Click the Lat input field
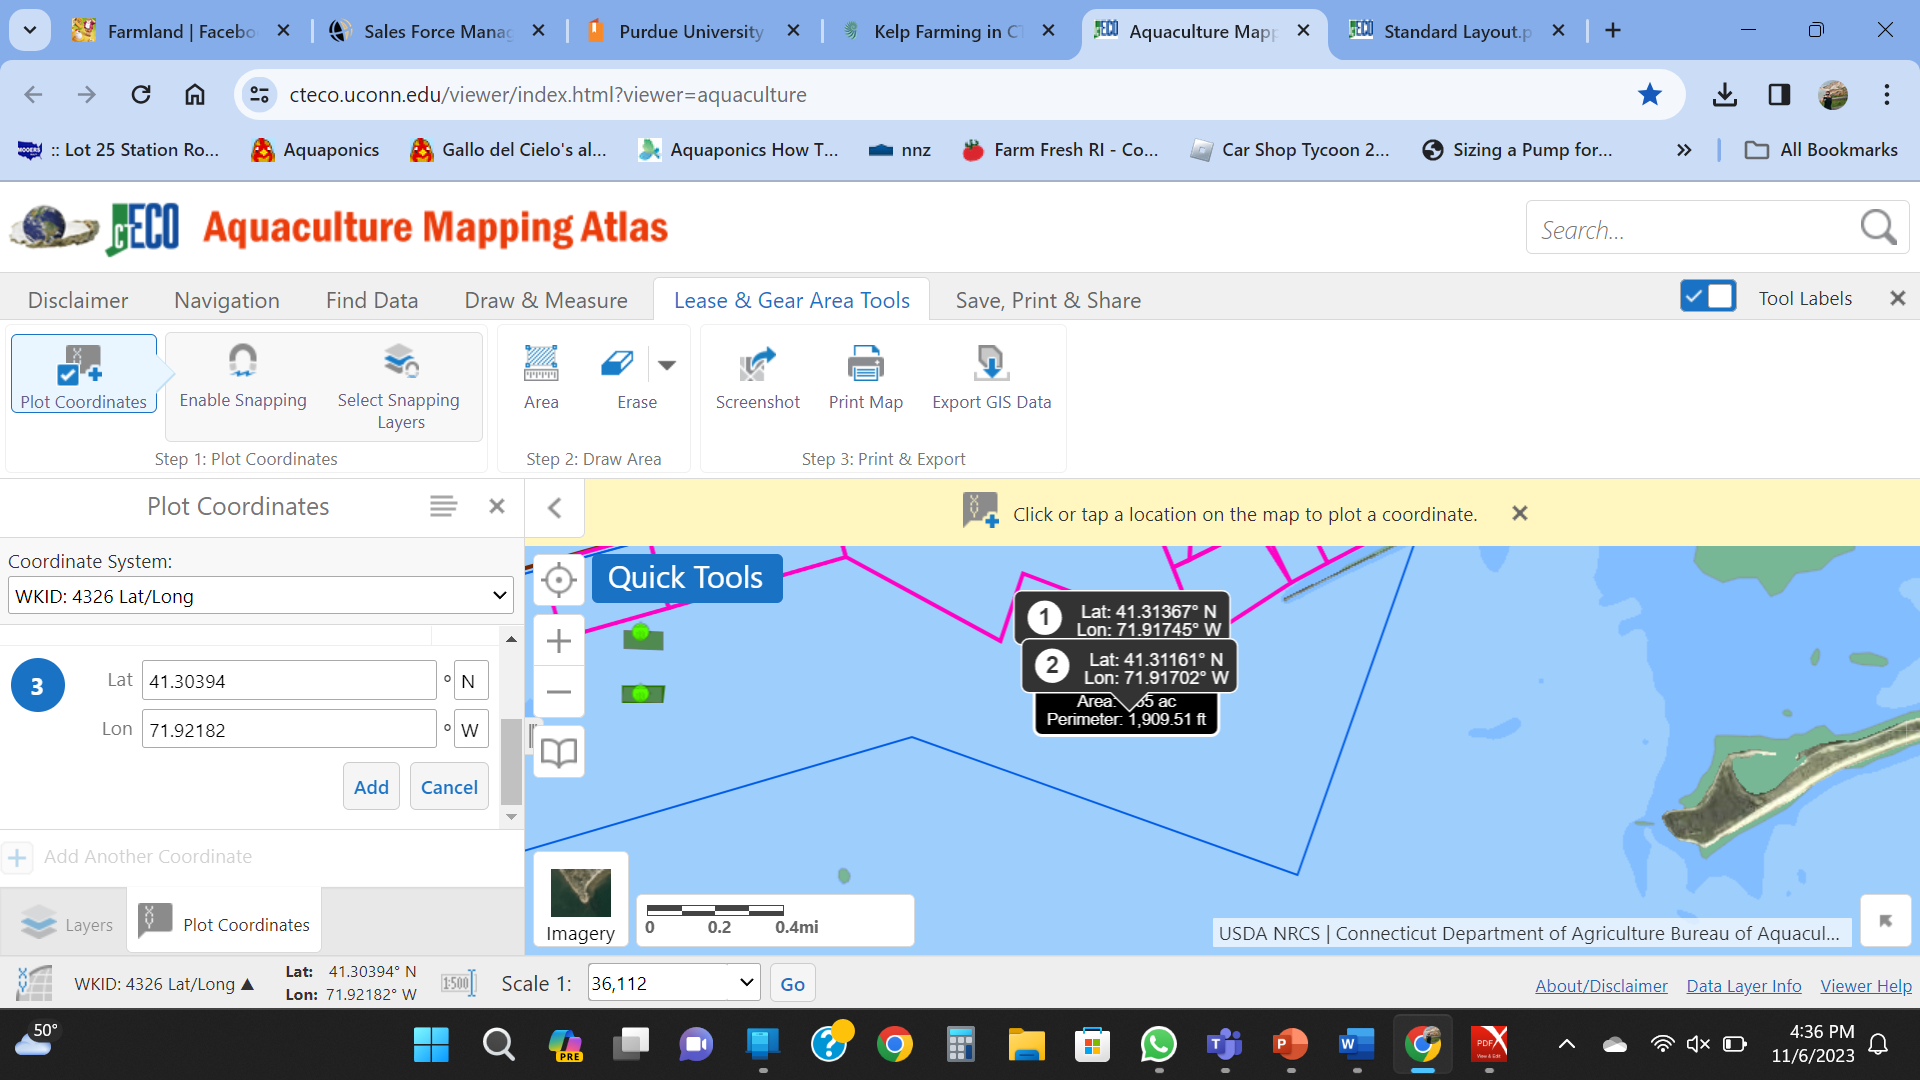 [x=289, y=681]
